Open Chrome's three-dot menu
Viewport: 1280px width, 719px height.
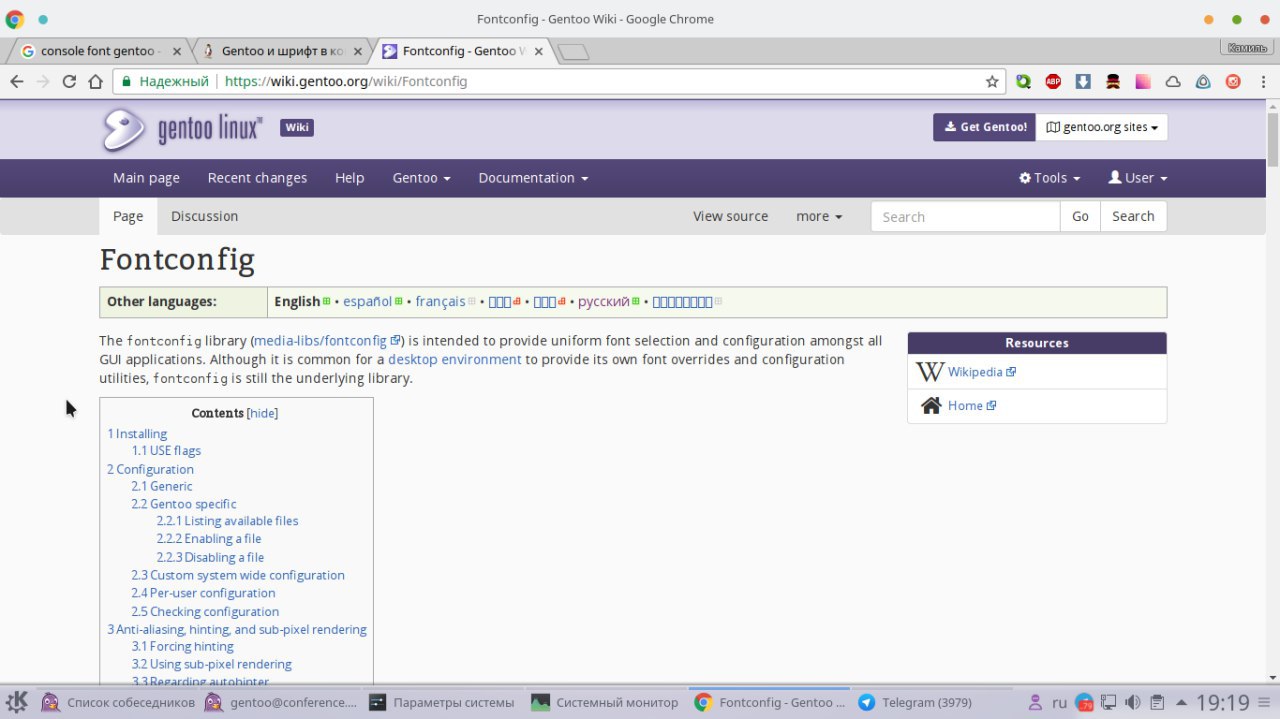(x=1263, y=82)
